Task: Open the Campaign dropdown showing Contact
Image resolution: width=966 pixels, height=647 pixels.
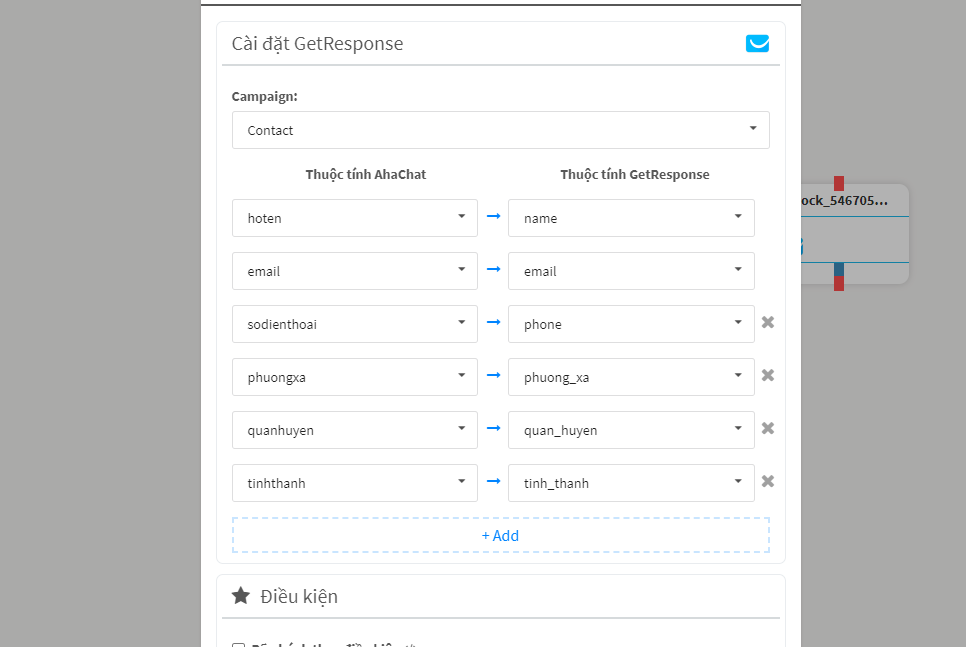Action: (x=501, y=130)
